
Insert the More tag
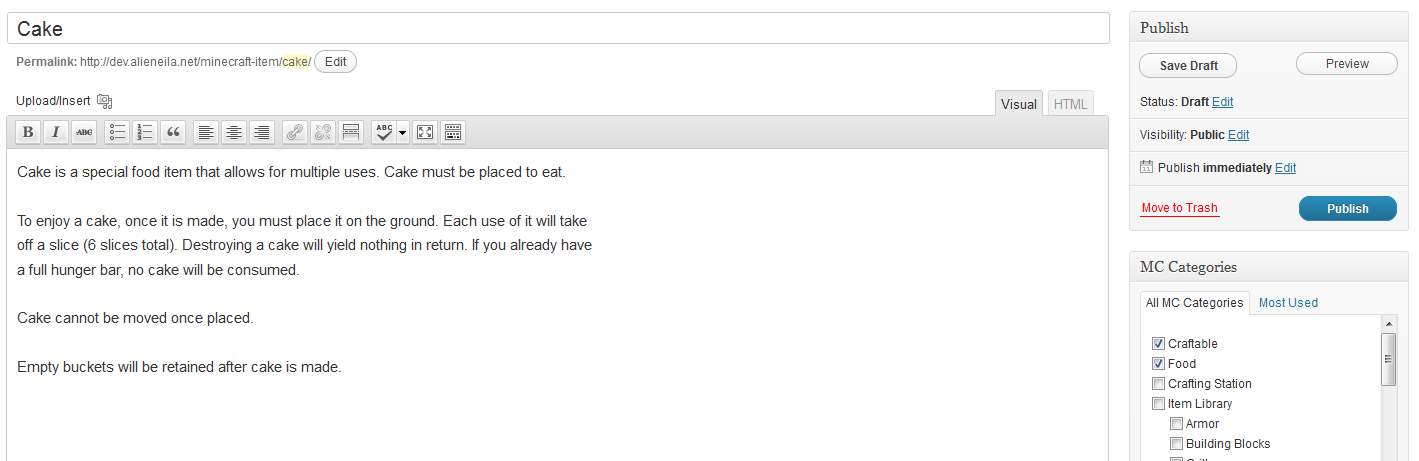[350, 132]
